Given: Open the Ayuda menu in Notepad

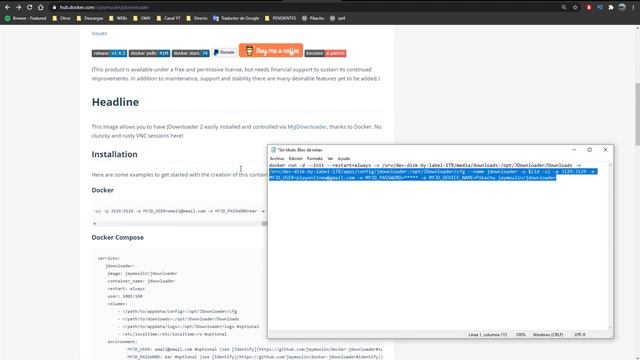Looking at the screenshot, I should point(344,158).
